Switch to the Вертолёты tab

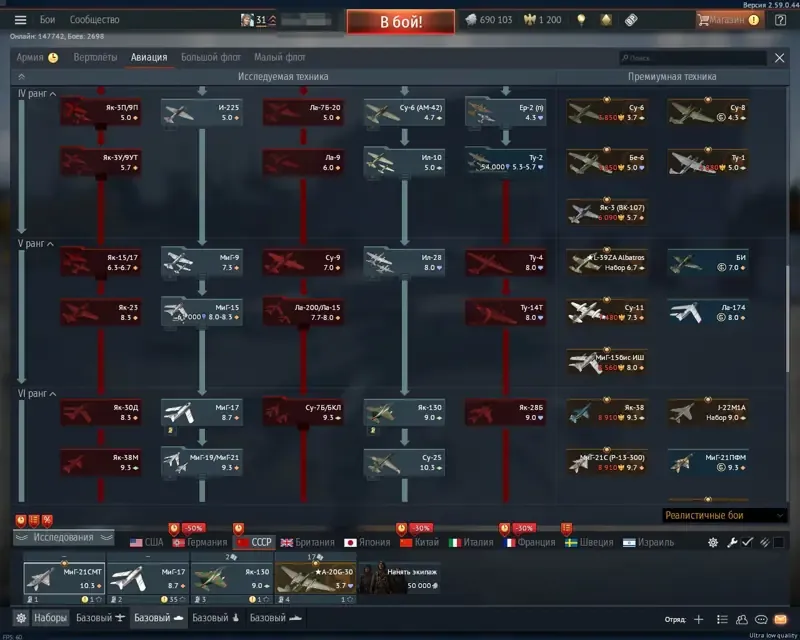click(95, 57)
